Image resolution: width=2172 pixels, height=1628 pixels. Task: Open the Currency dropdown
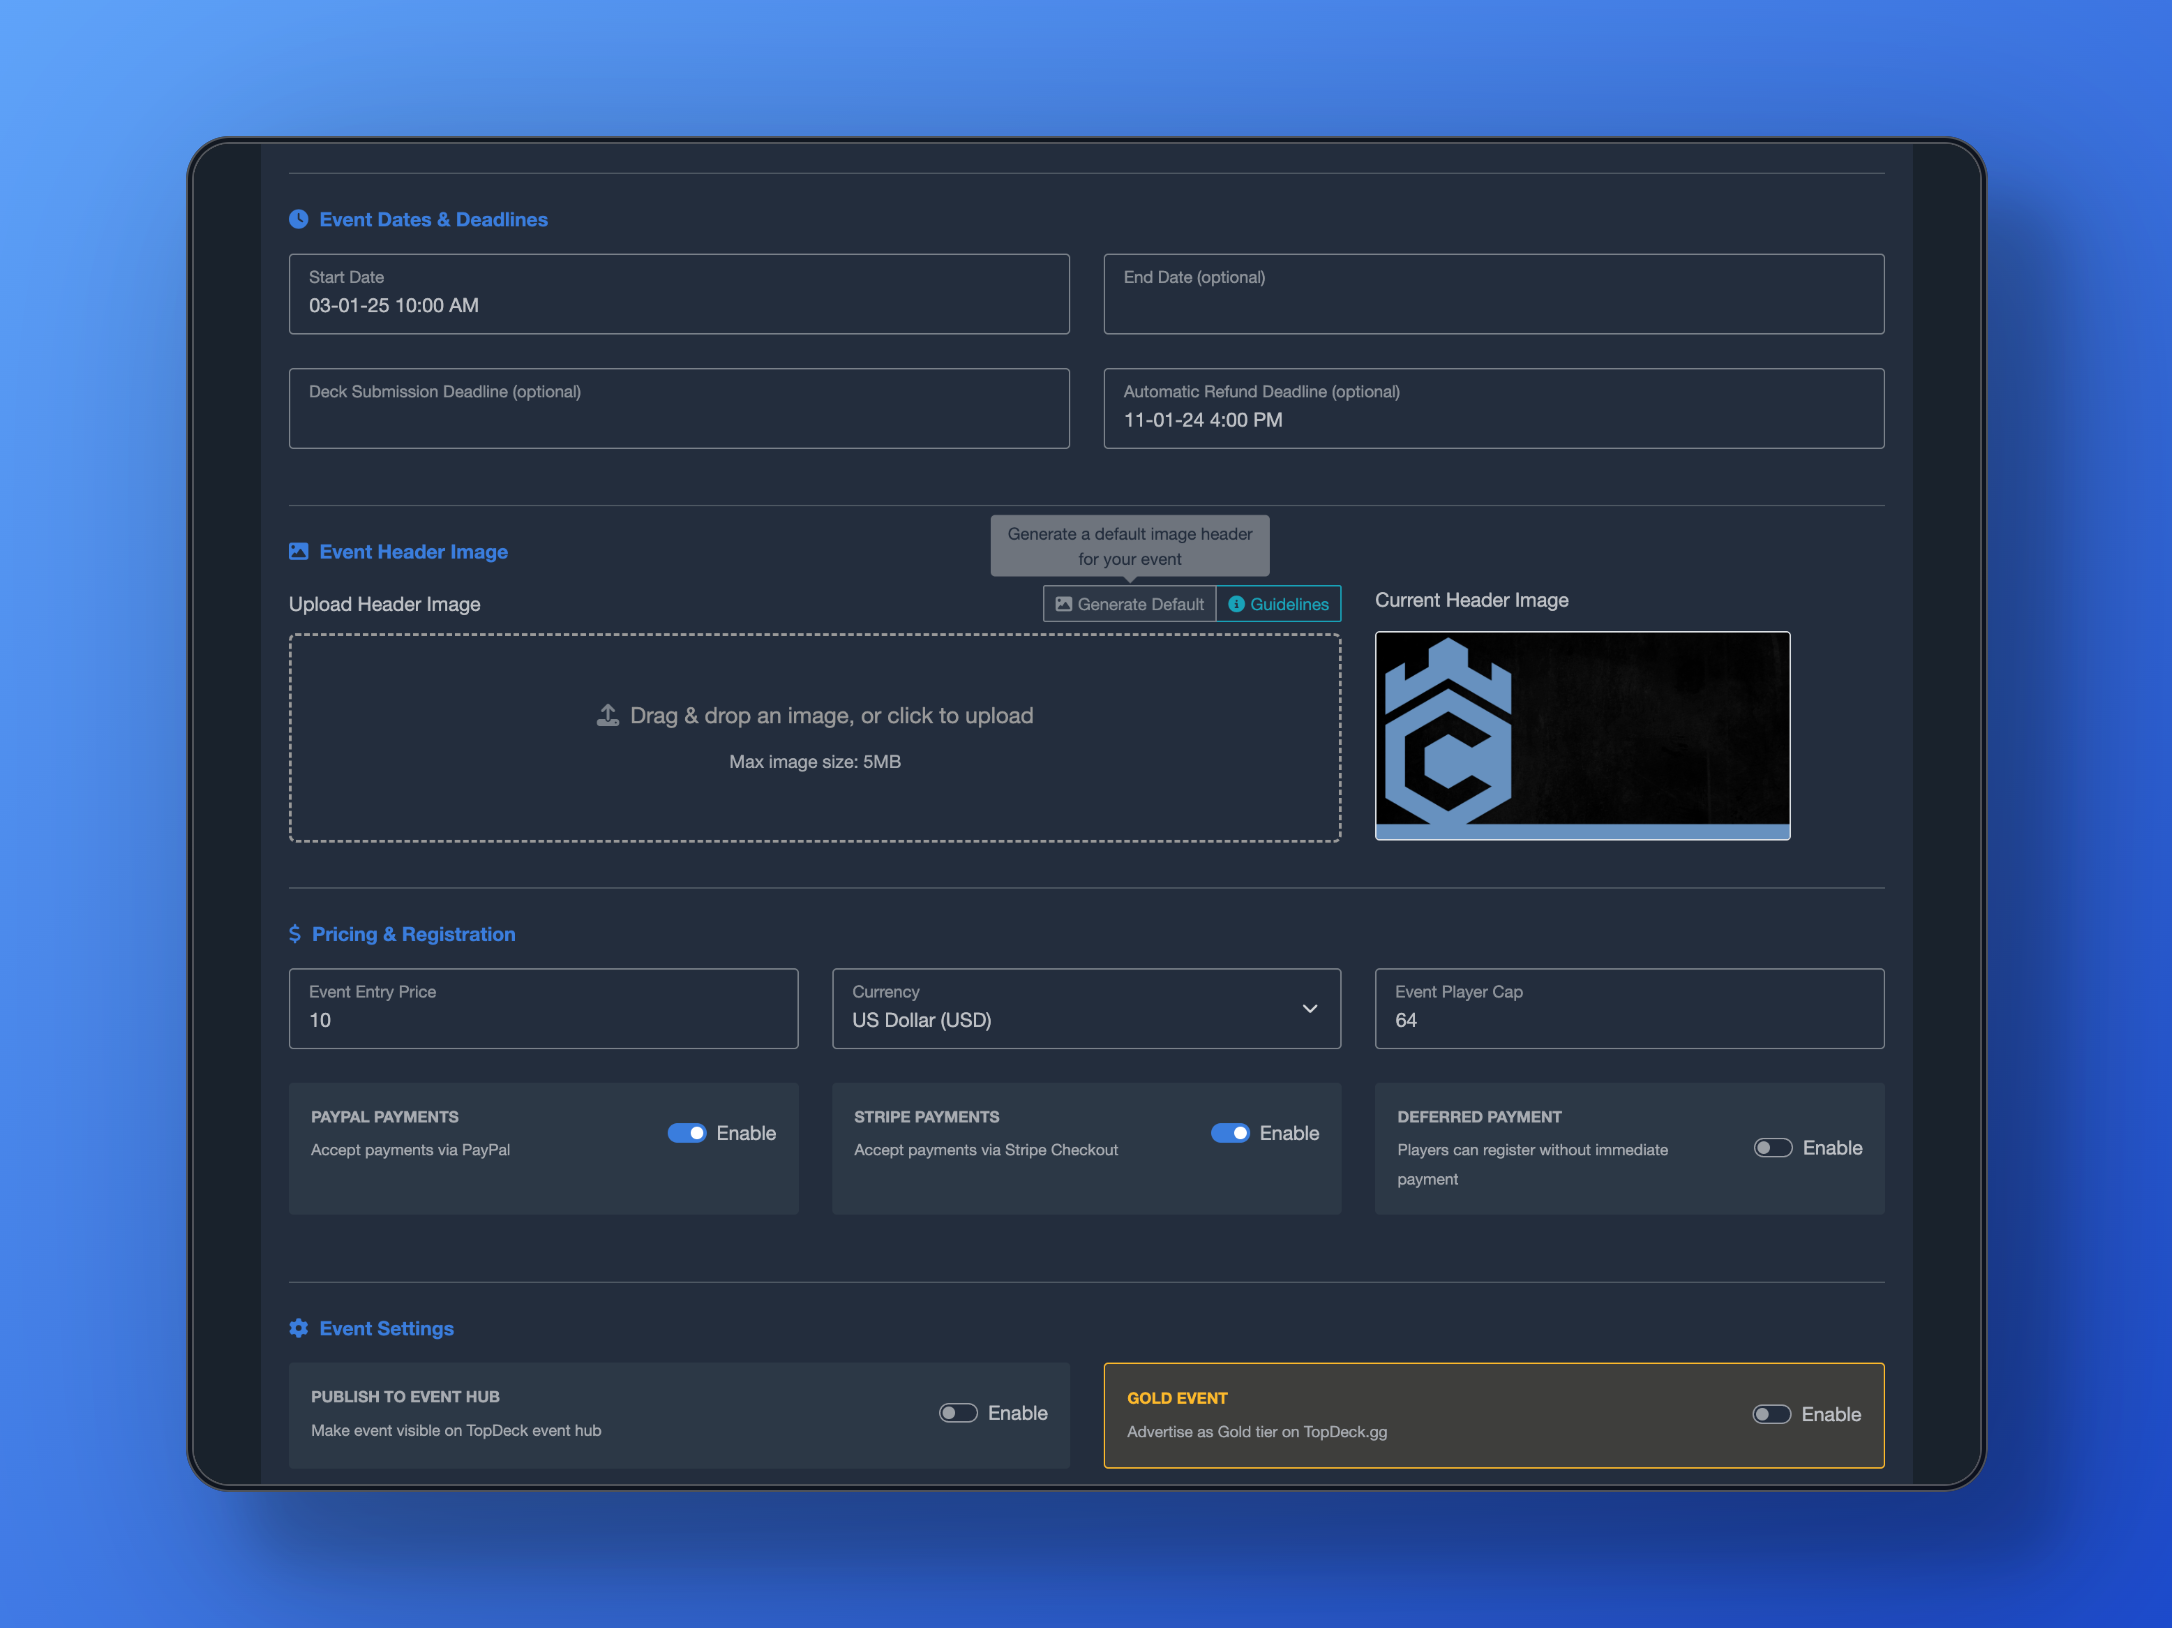click(x=1085, y=1008)
